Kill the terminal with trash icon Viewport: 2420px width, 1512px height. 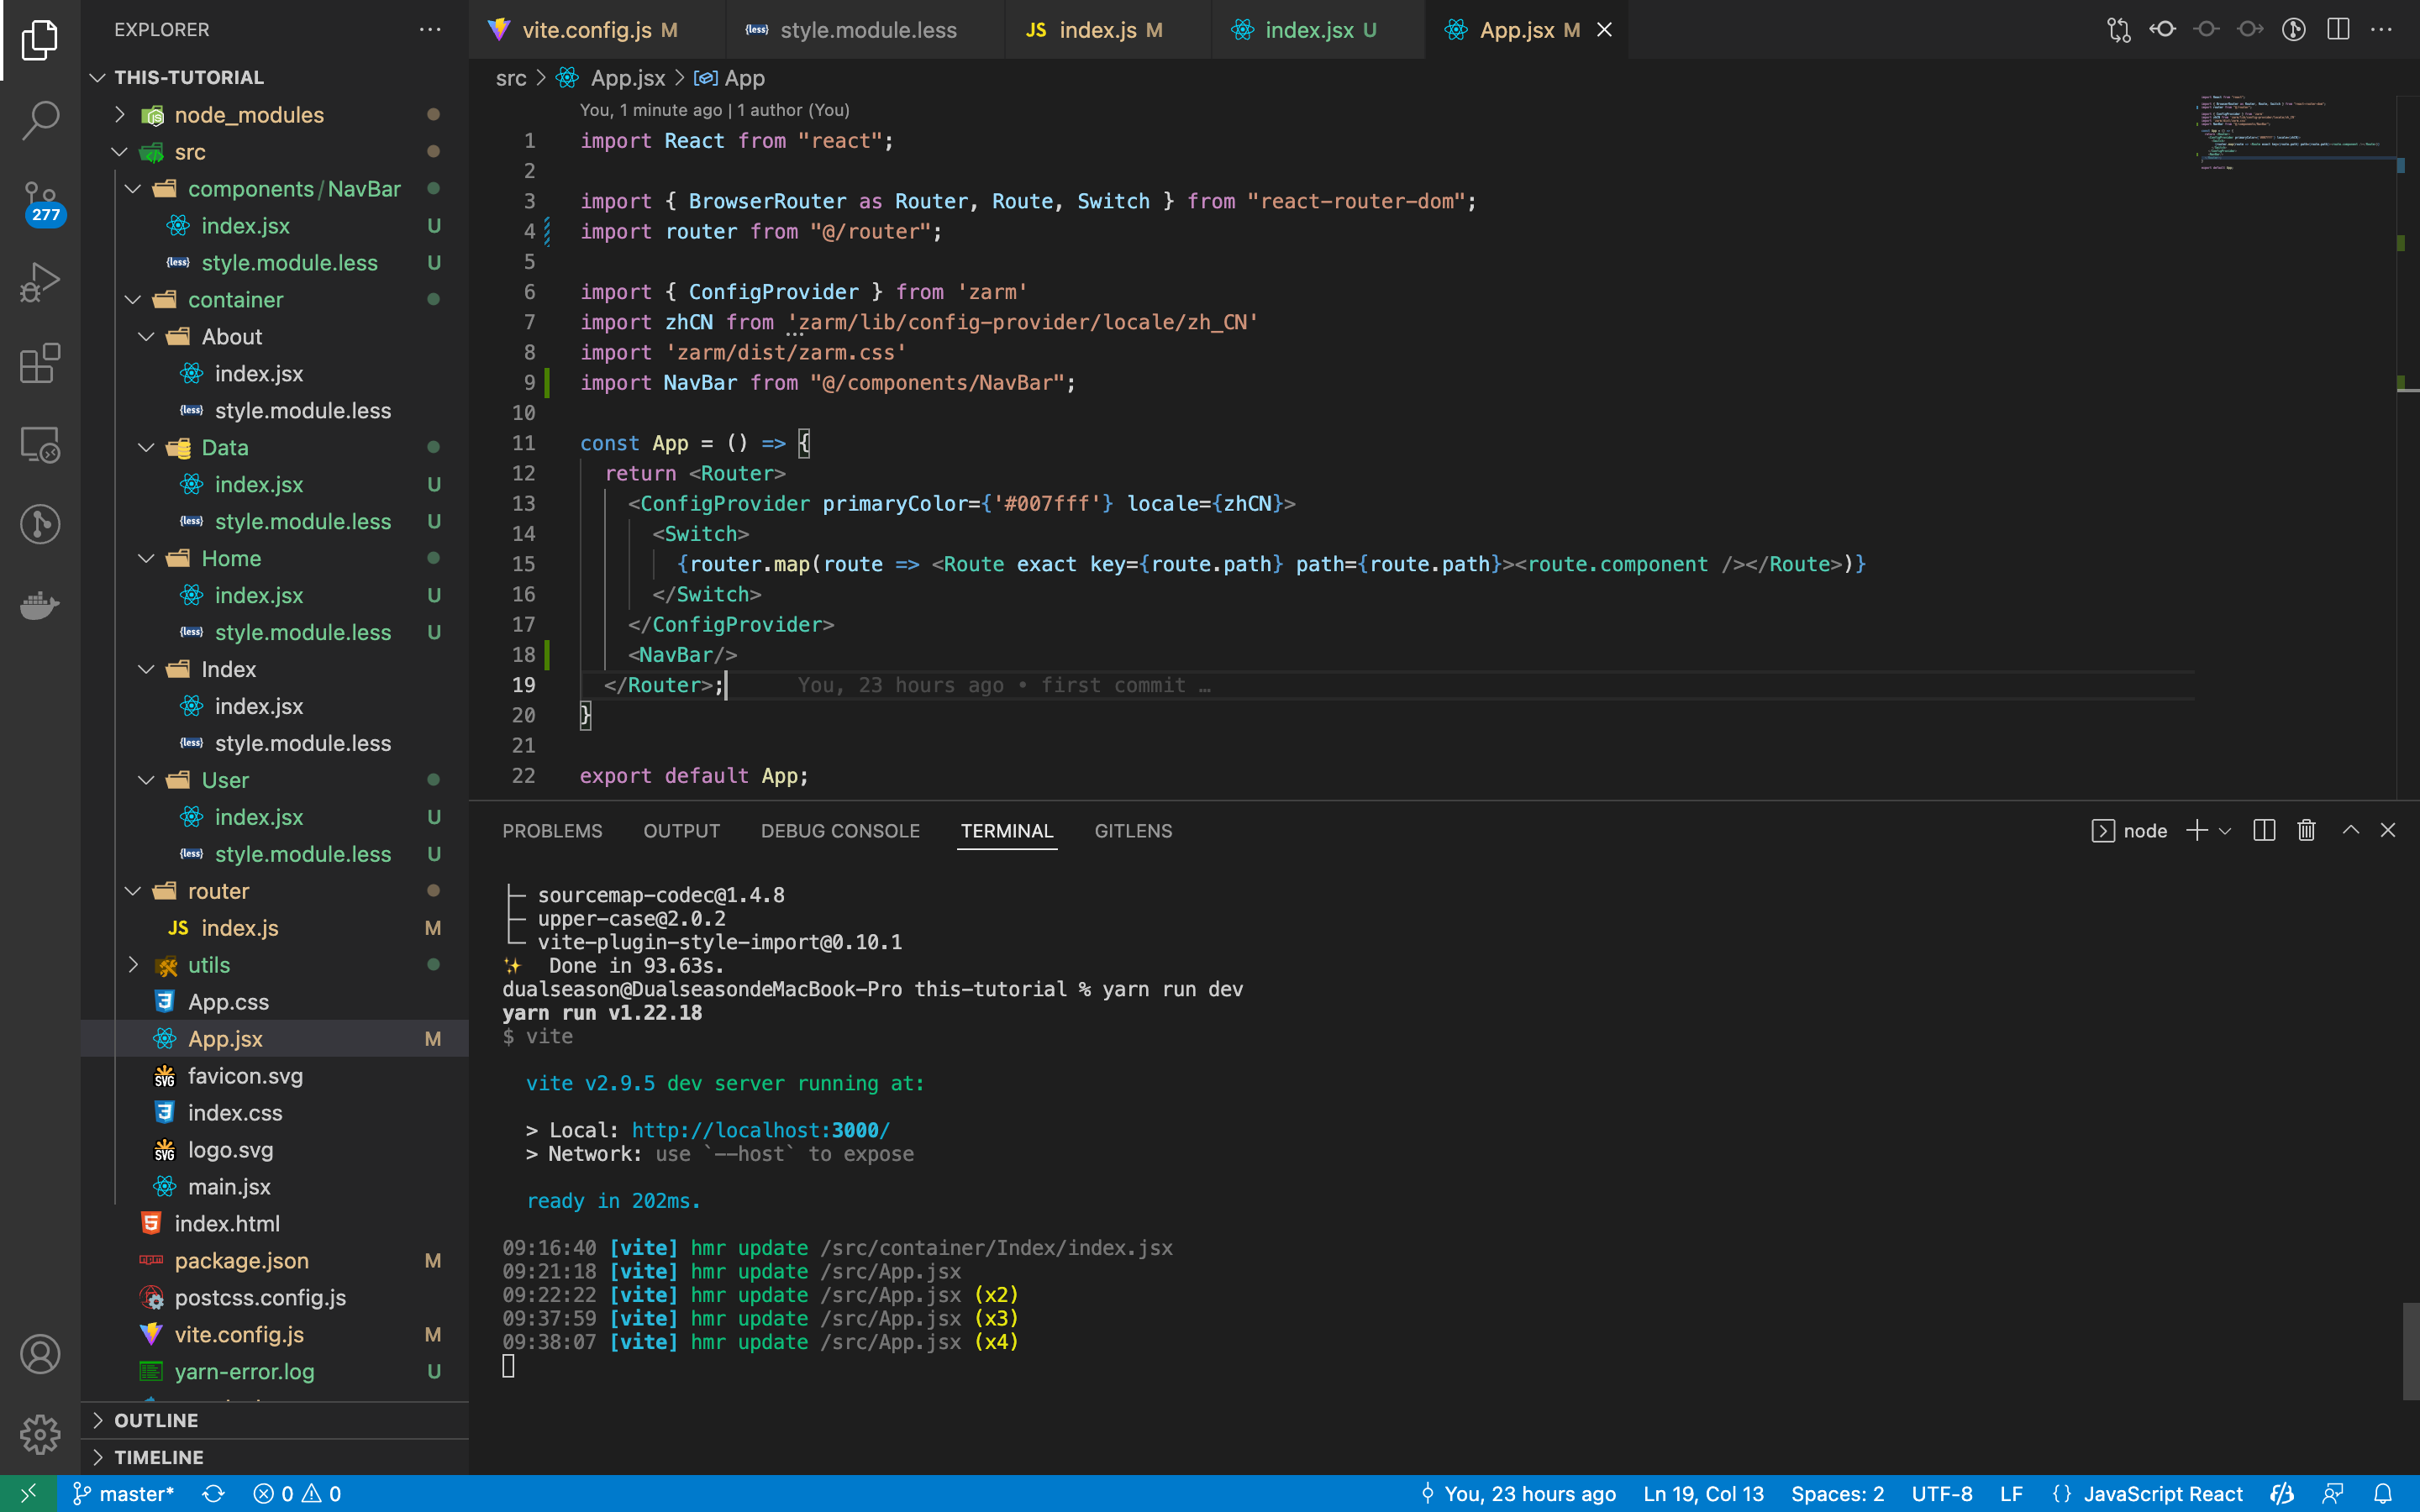tap(2306, 830)
